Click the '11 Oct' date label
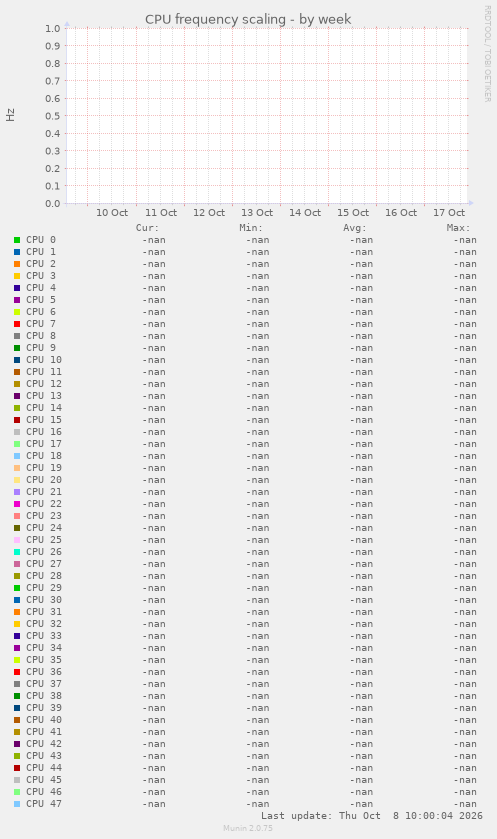497x839 pixels. coord(160,212)
